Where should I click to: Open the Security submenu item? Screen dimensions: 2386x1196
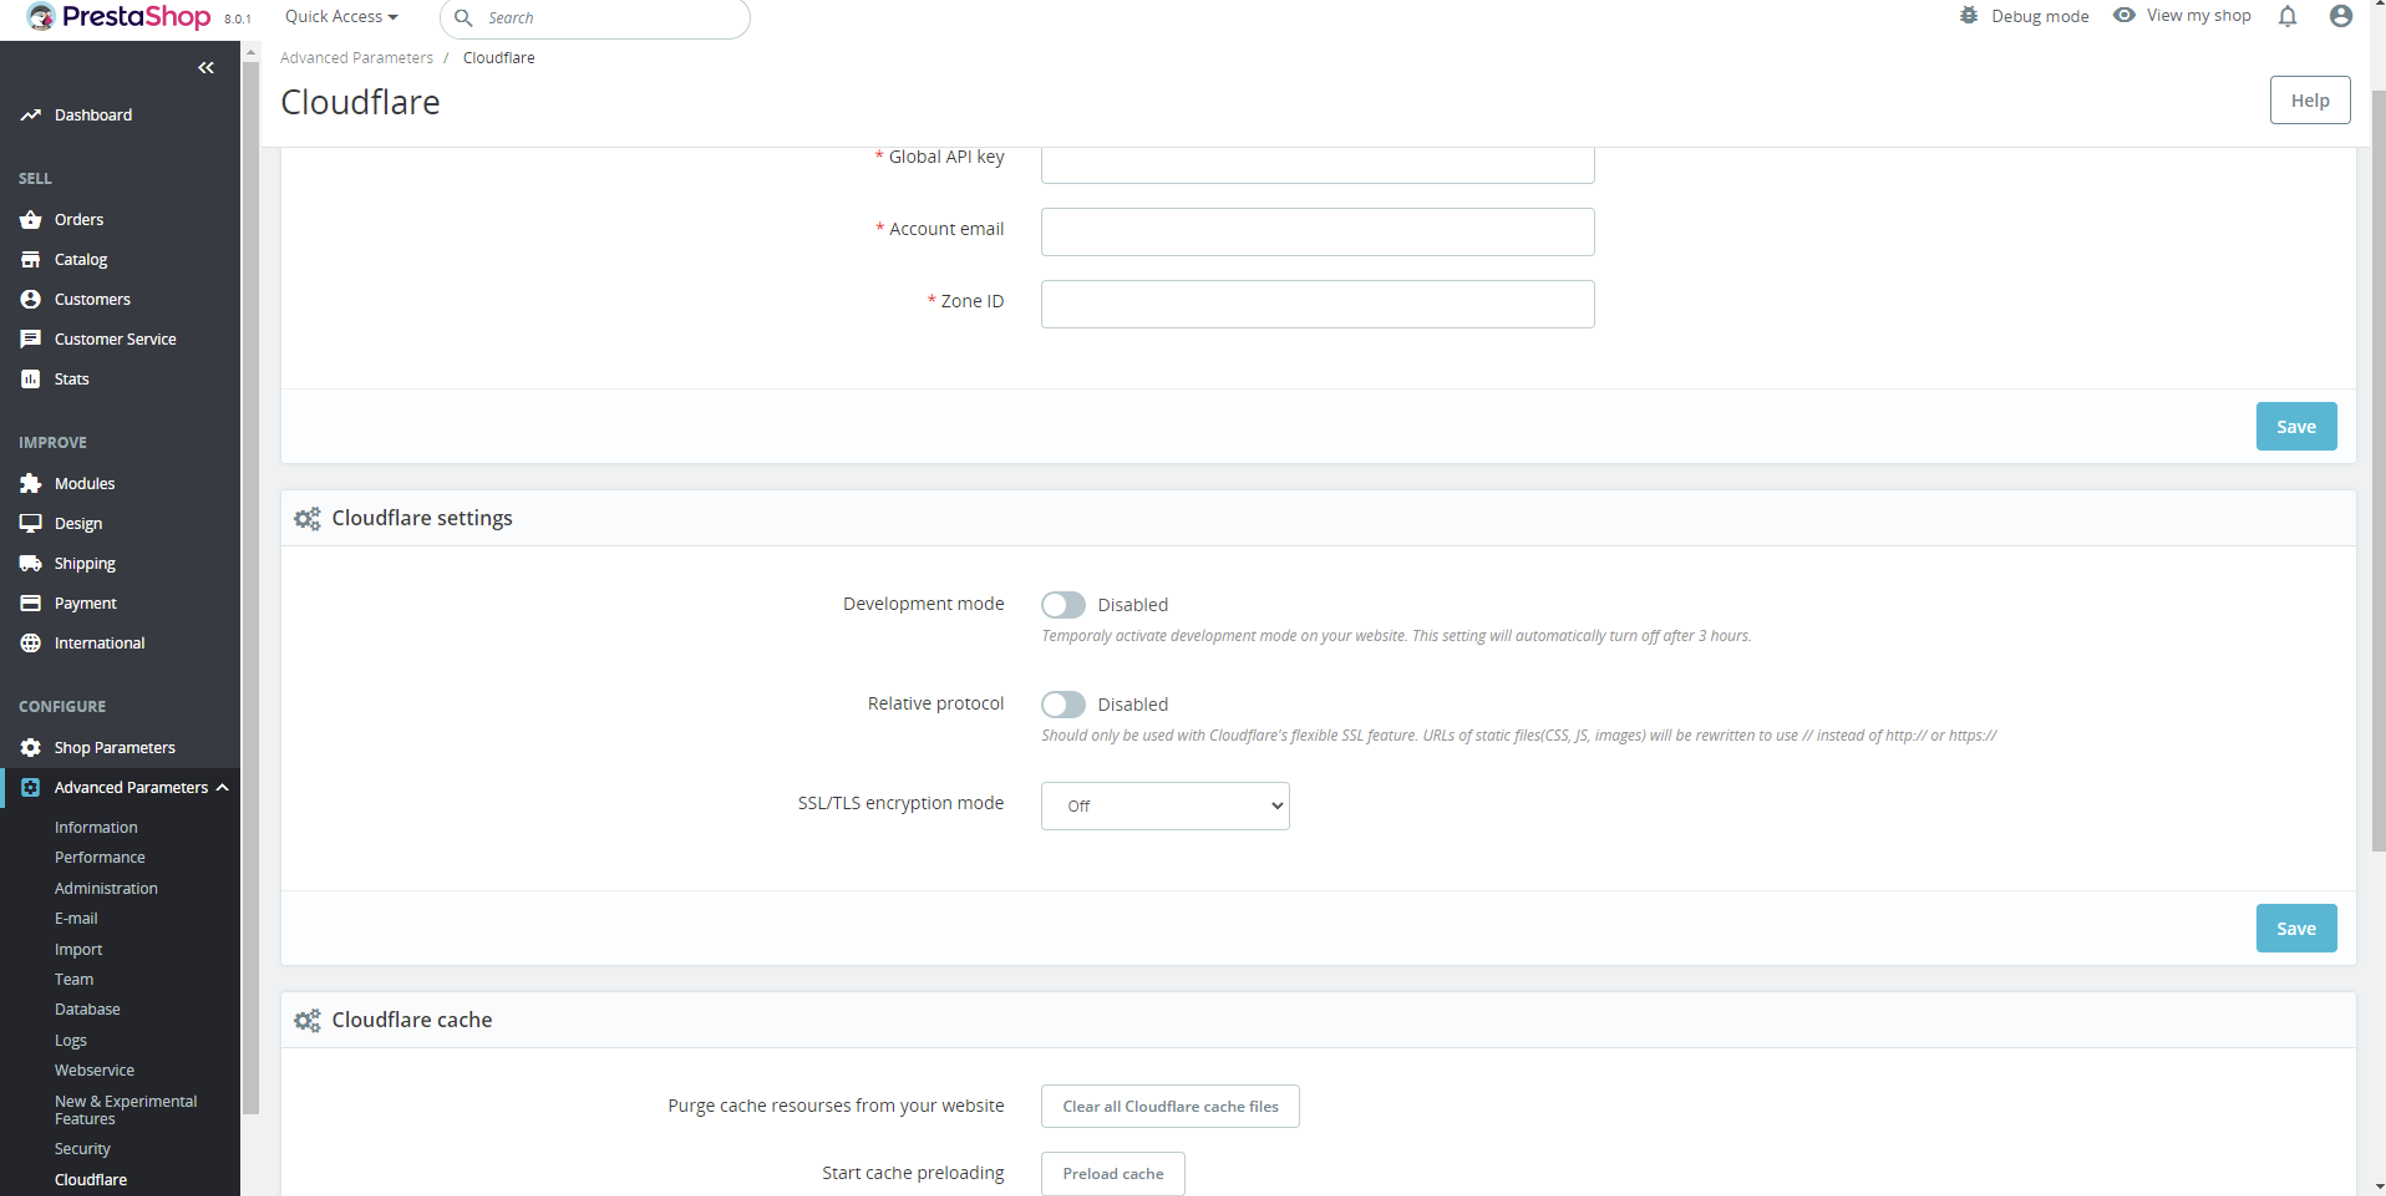pyautogui.click(x=82, y=1149)
